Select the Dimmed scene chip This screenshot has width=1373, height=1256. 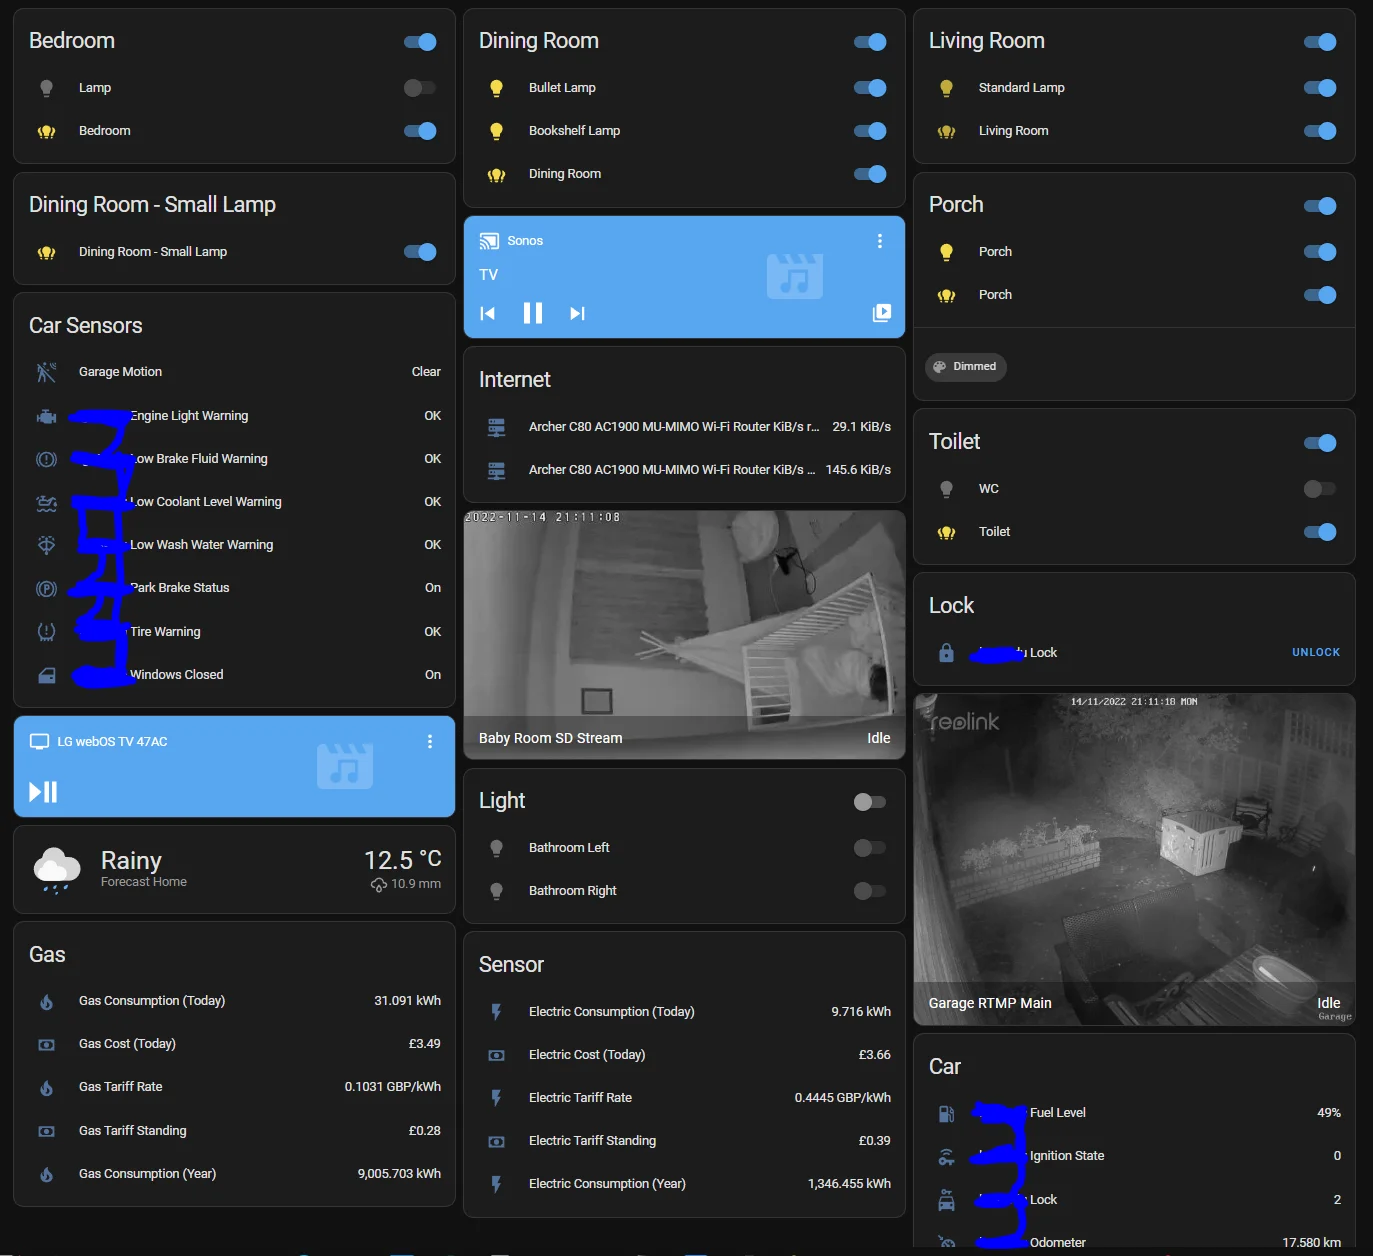tap(966, 367)
